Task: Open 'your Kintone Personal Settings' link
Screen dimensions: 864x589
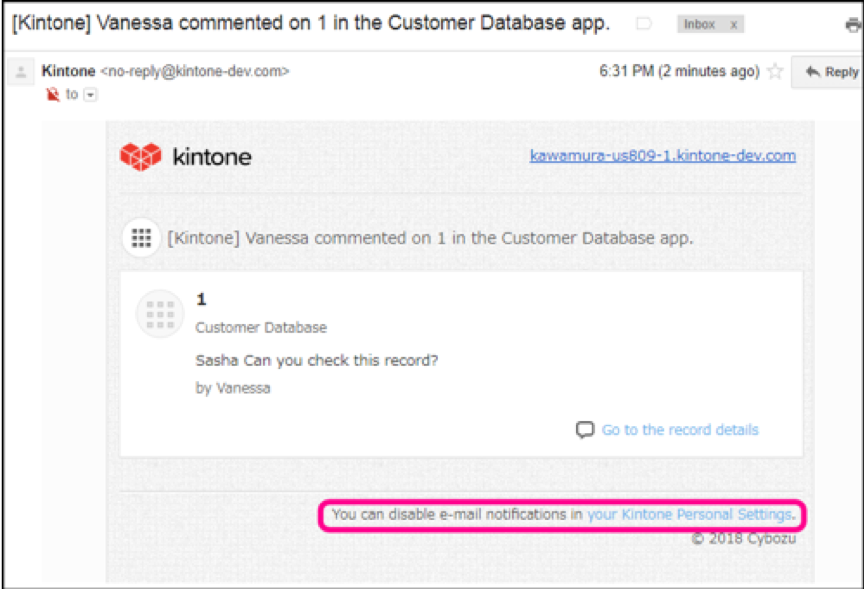Action: pyautogui.click(x=689, y=515)
